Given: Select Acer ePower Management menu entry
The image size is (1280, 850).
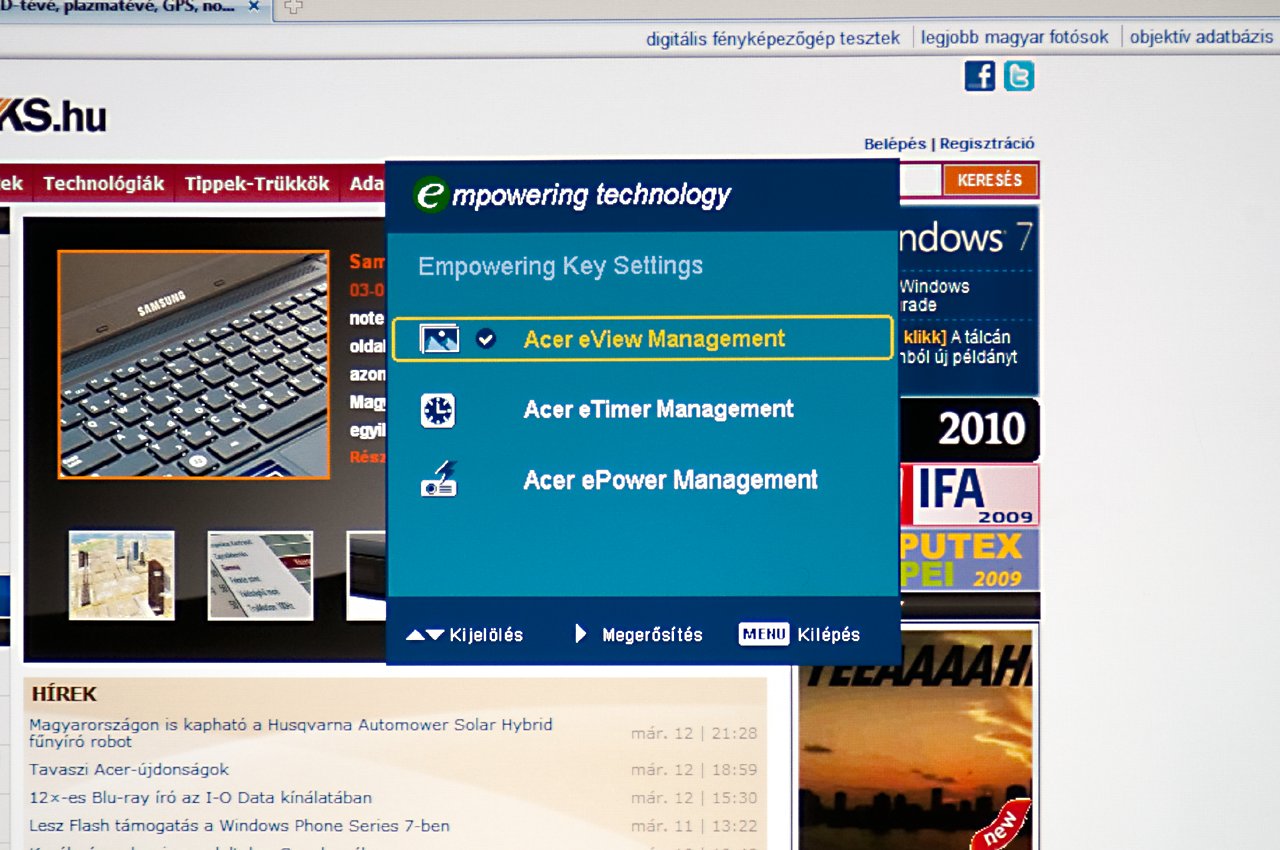Looking at the screenshot, I should (x=670, y=480).
